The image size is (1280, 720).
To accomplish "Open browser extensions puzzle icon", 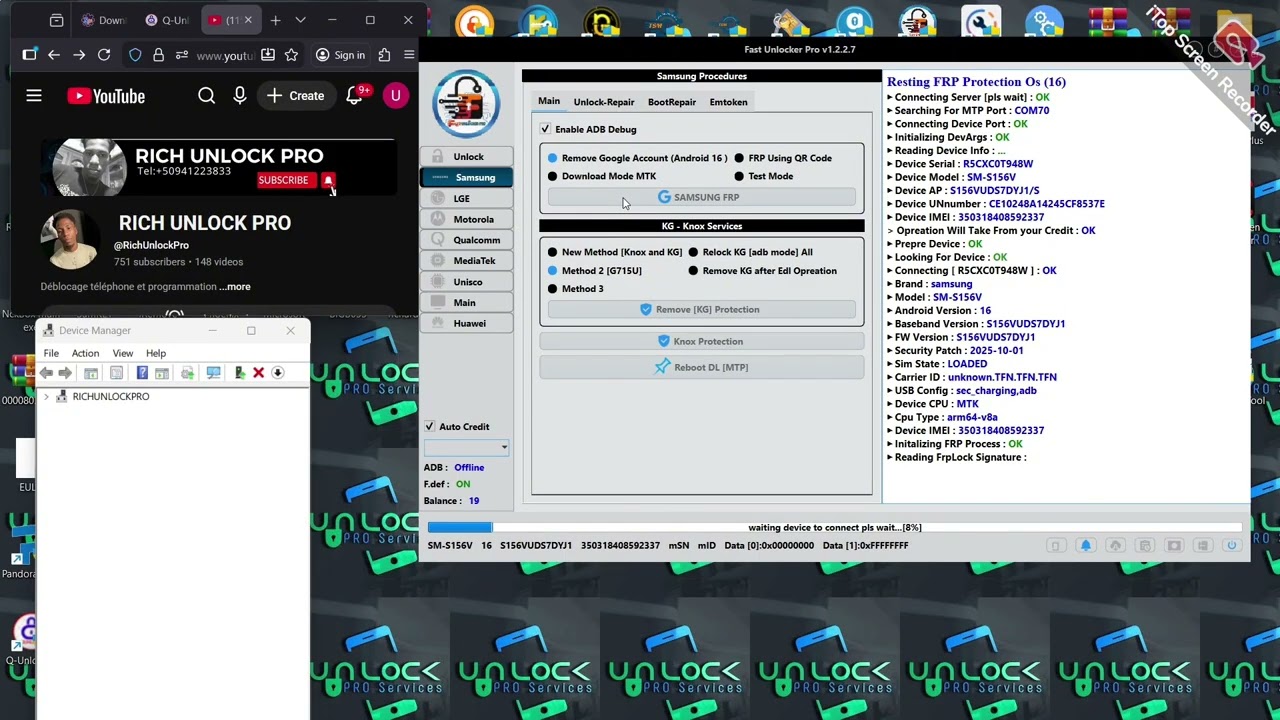I will click(x=384, y=55).
